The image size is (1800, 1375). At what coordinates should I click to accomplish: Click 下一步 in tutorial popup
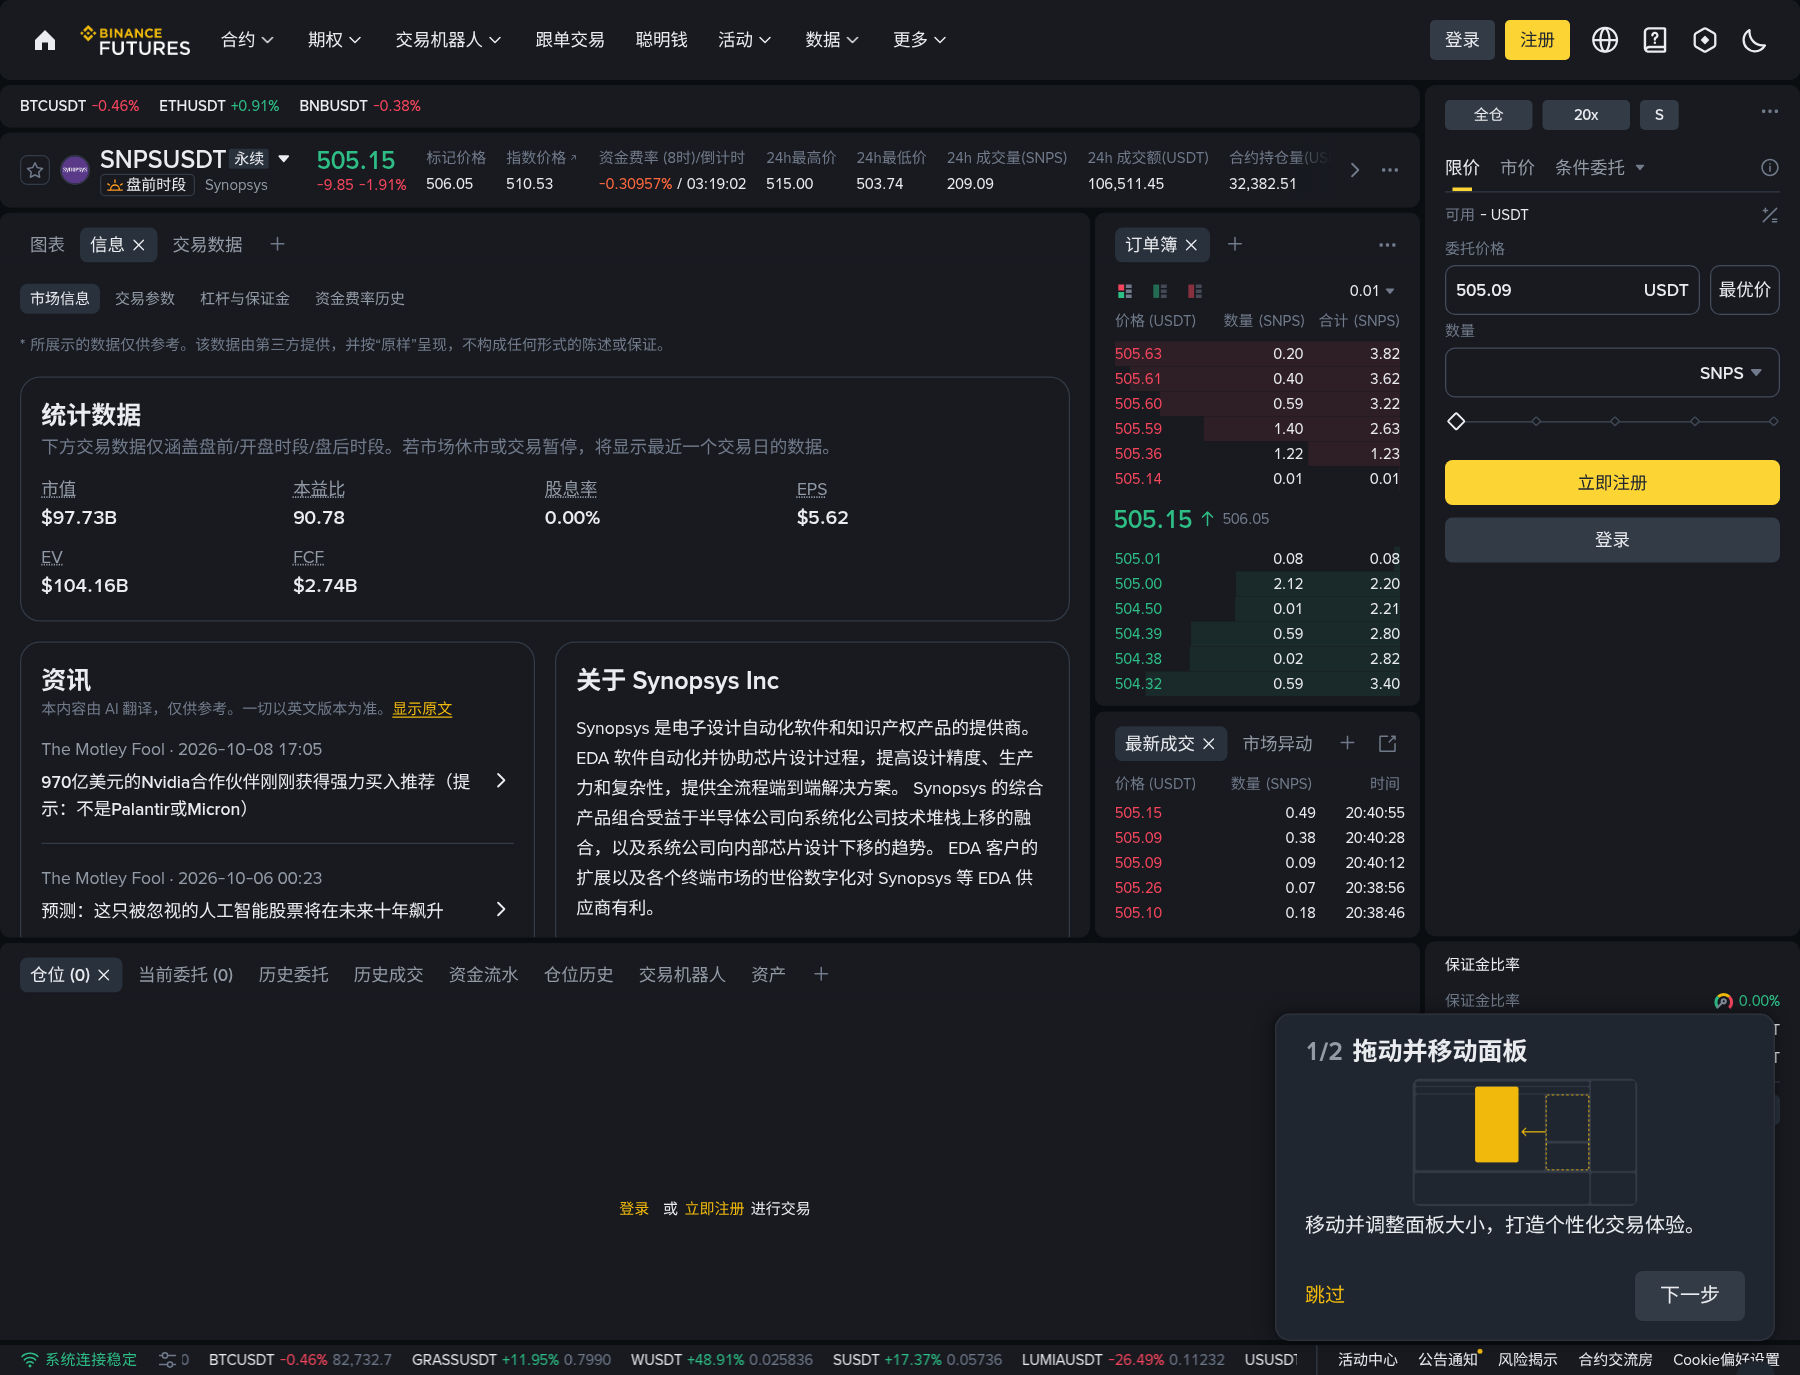[x=1690, y=1295]
